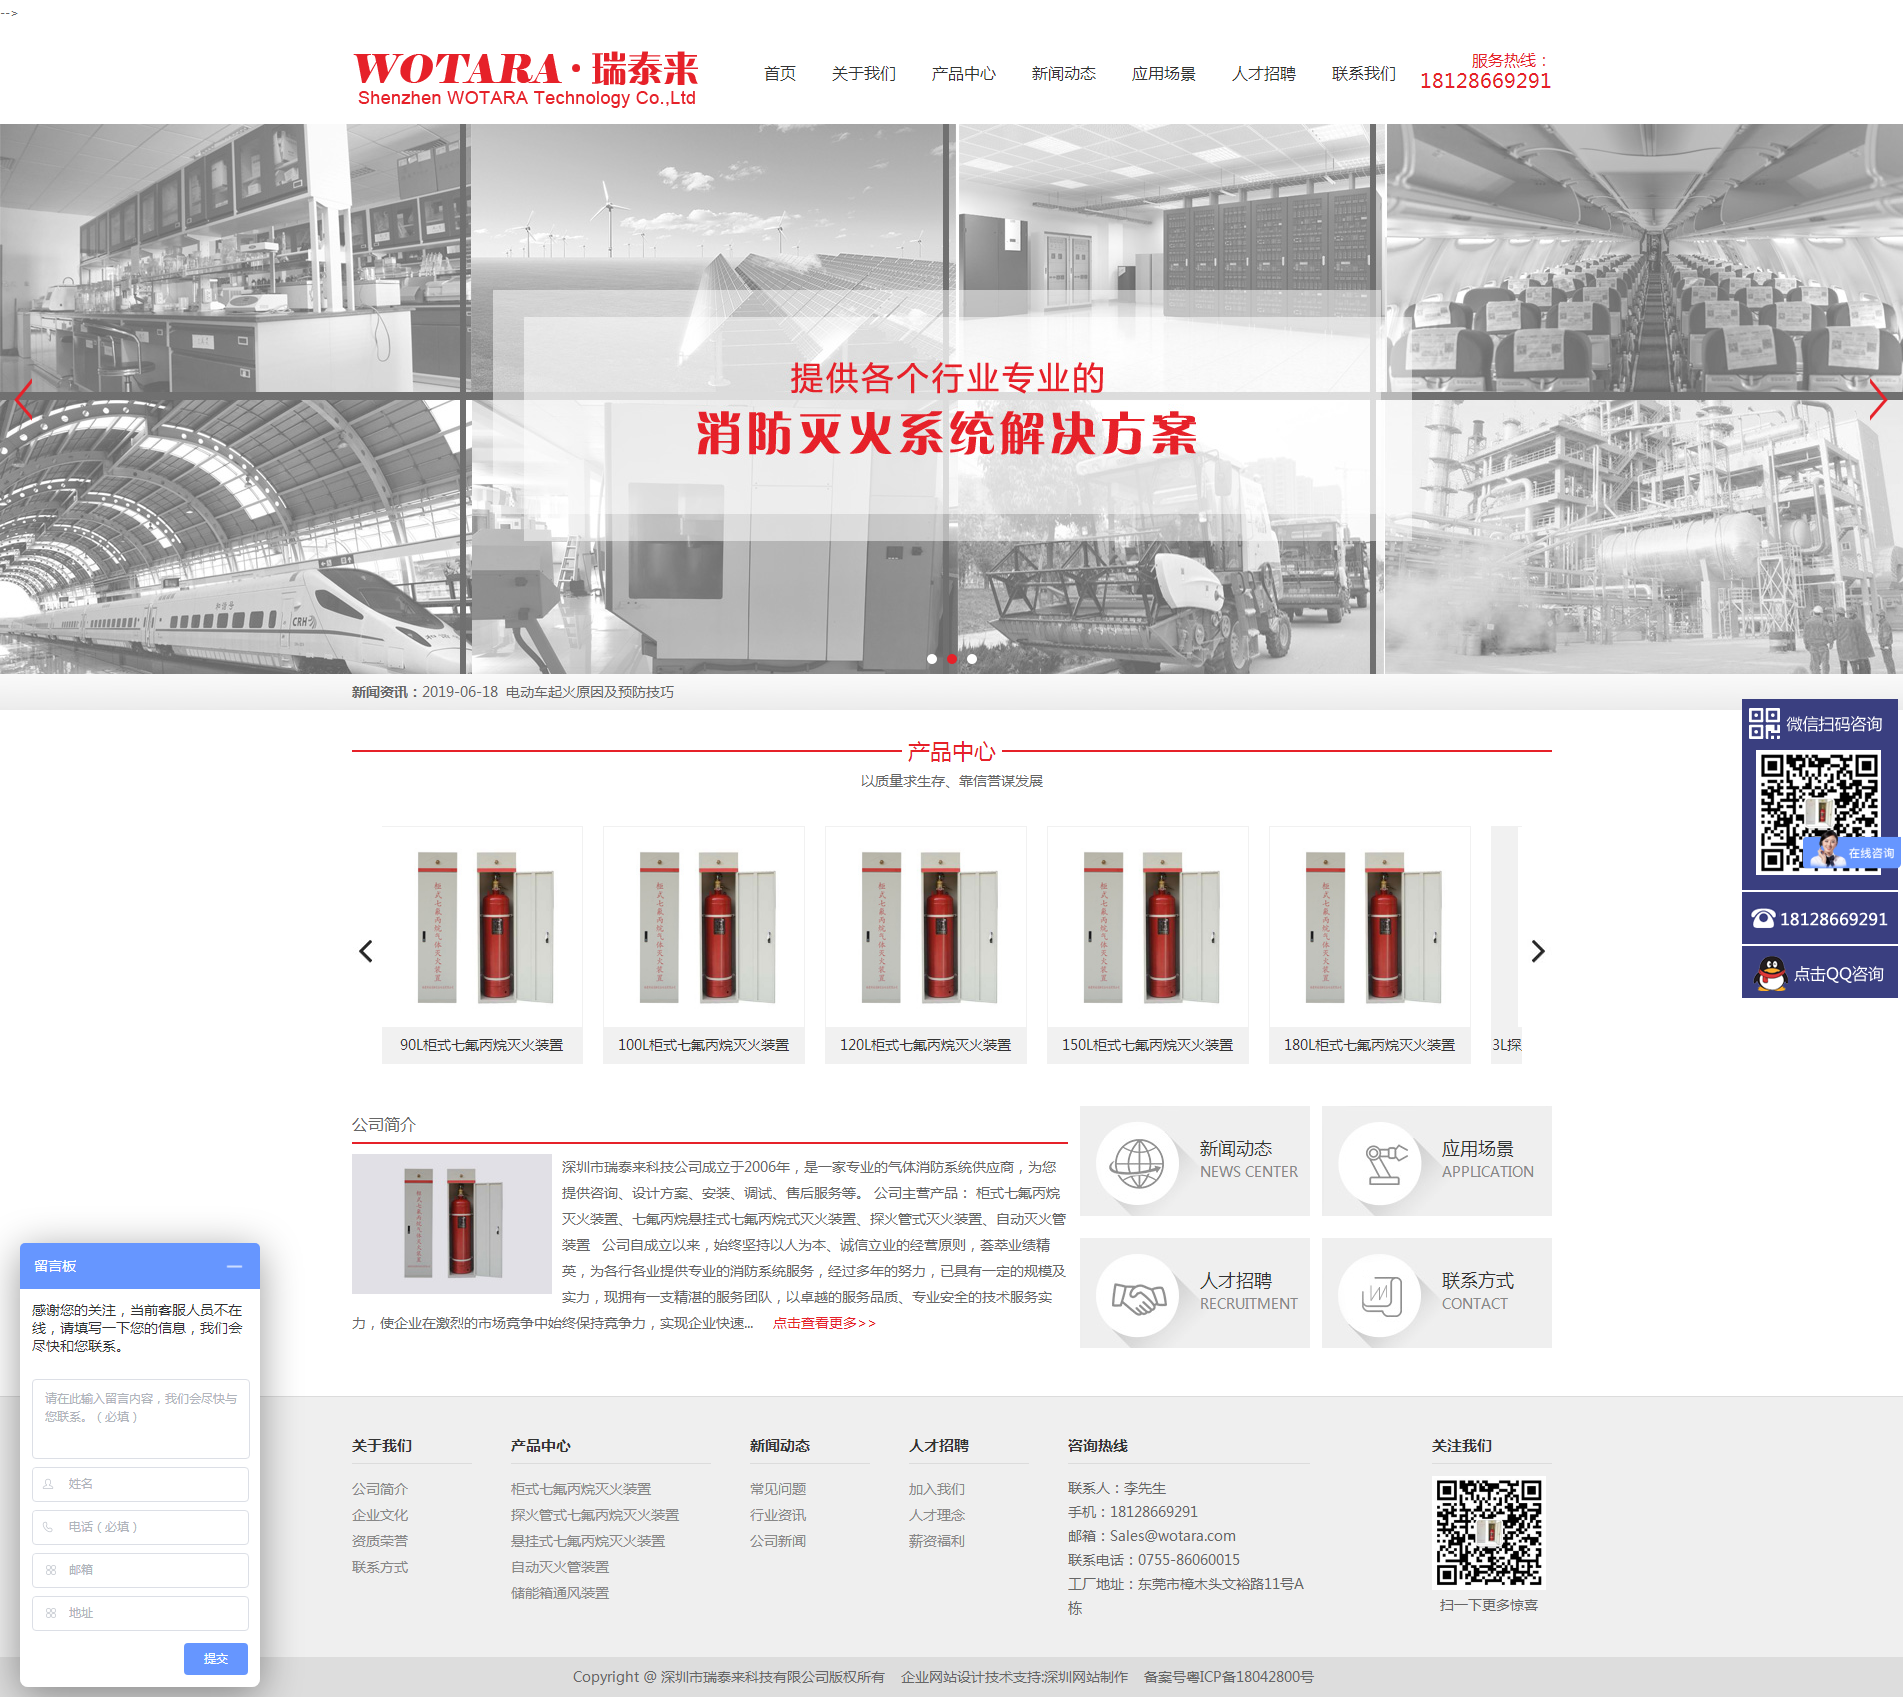Image resolution: width=1903 pixels, height=1697 pixels.
Task: Open 产品中心 in the top navigation
Action: [962, 73]
